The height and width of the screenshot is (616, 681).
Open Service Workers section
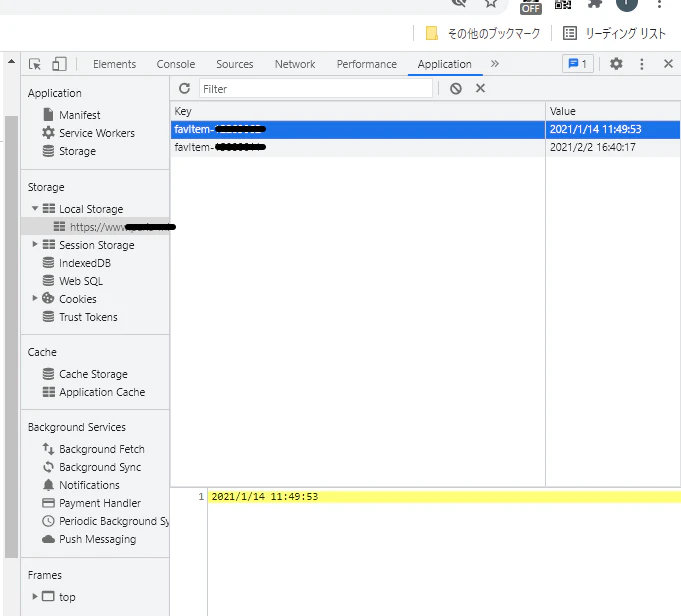[96, 133]
